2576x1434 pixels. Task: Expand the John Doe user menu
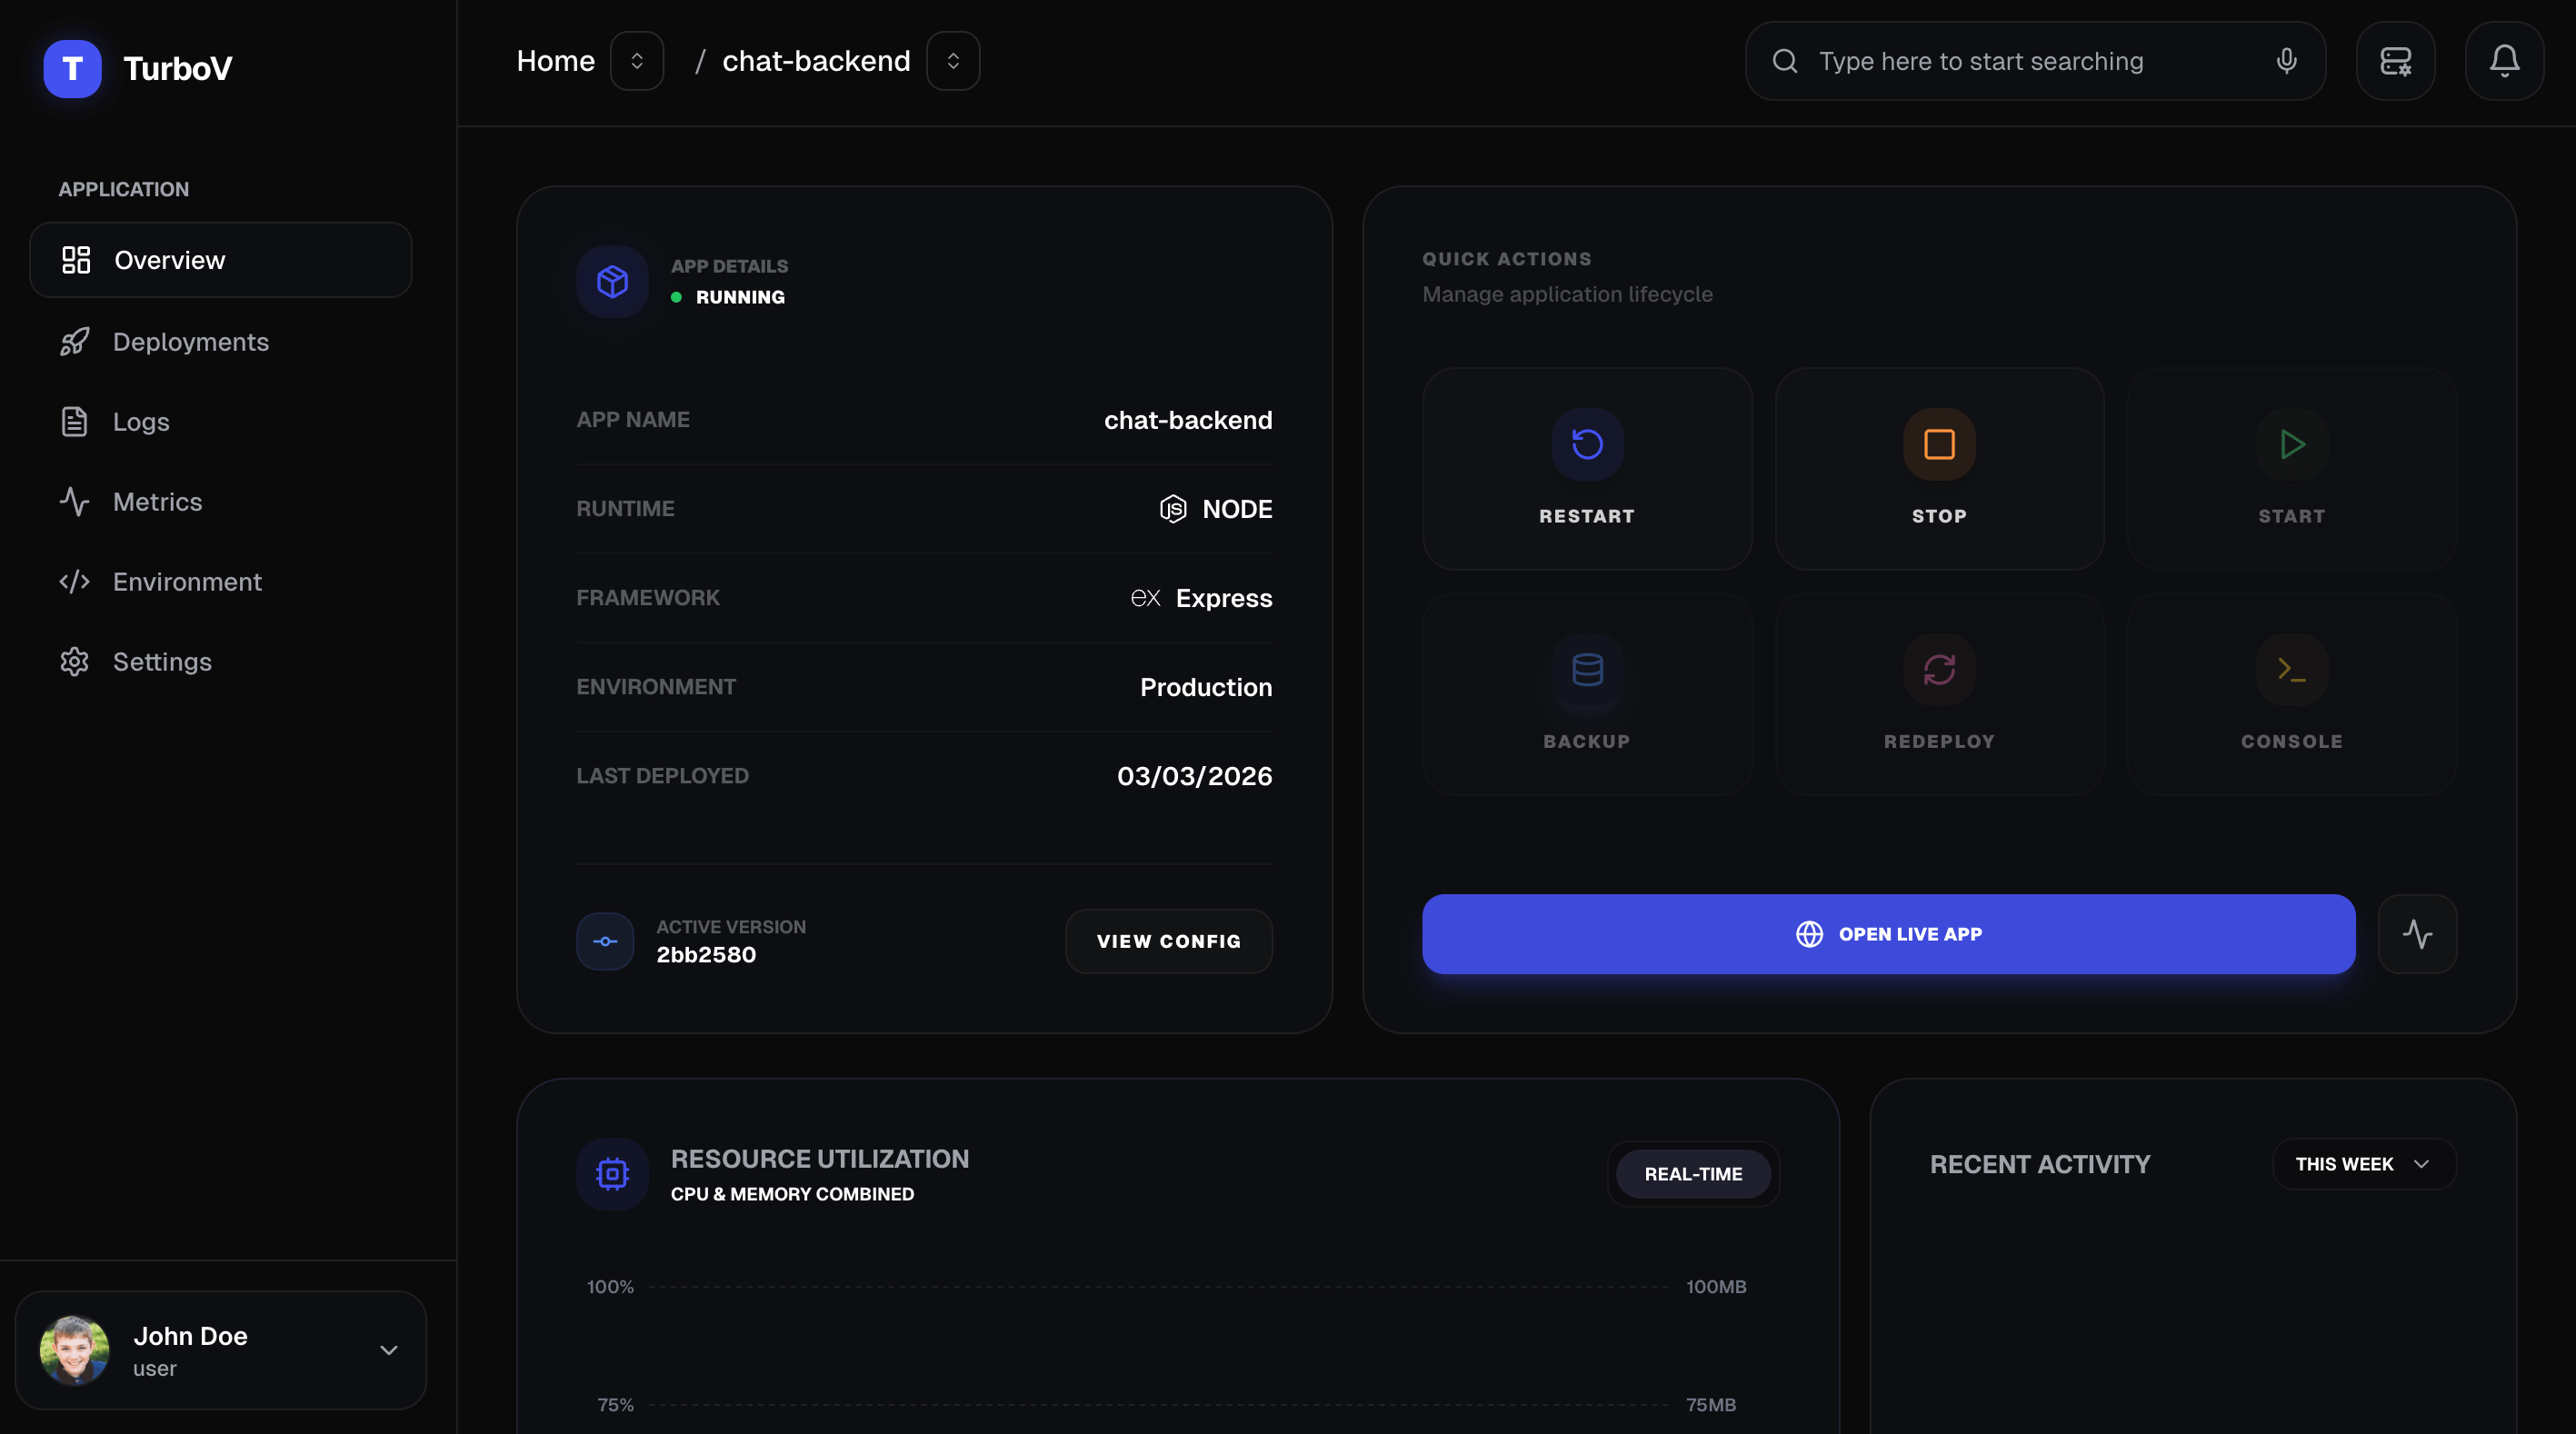(220, 1350)
